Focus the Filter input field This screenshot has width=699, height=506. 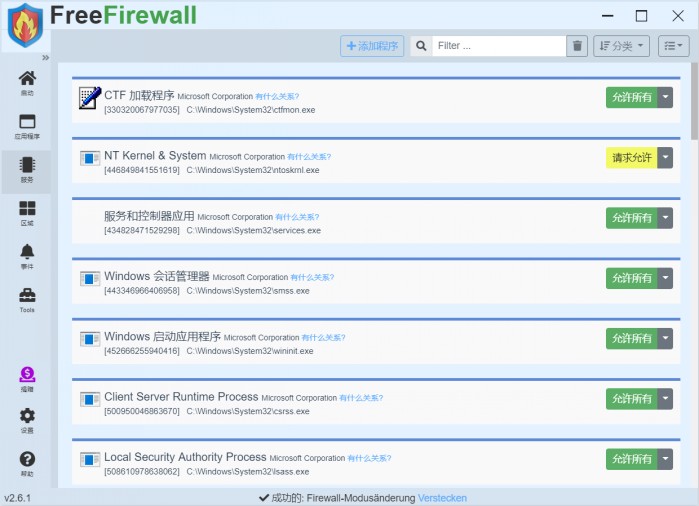tap(499, 46)
